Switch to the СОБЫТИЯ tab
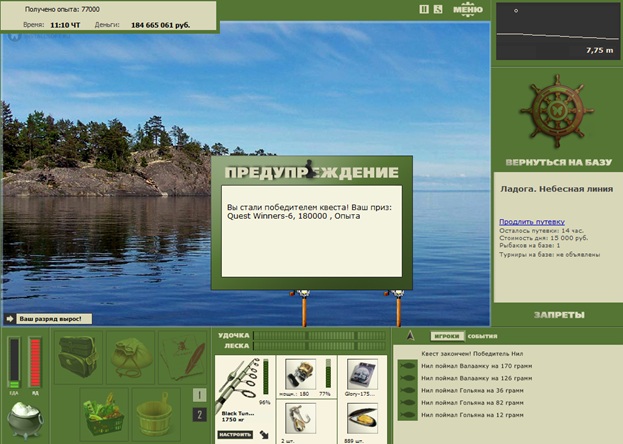This screenshot has width=623, height=444. click(482, 336)
